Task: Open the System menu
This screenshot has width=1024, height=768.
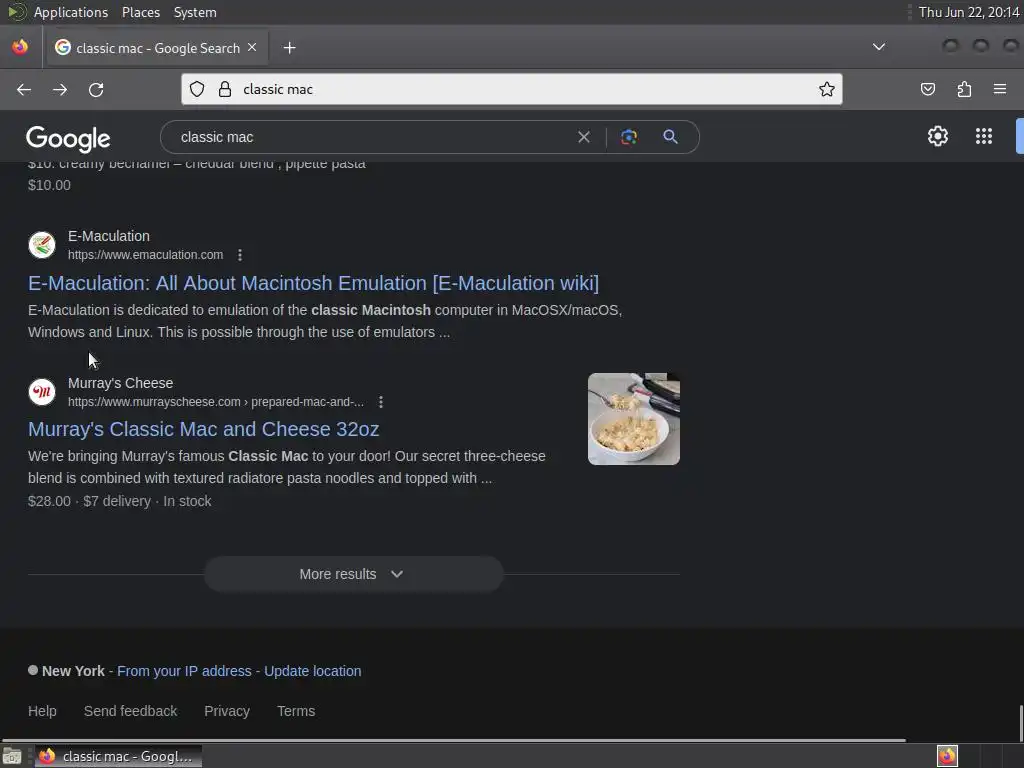Action: 195,12
